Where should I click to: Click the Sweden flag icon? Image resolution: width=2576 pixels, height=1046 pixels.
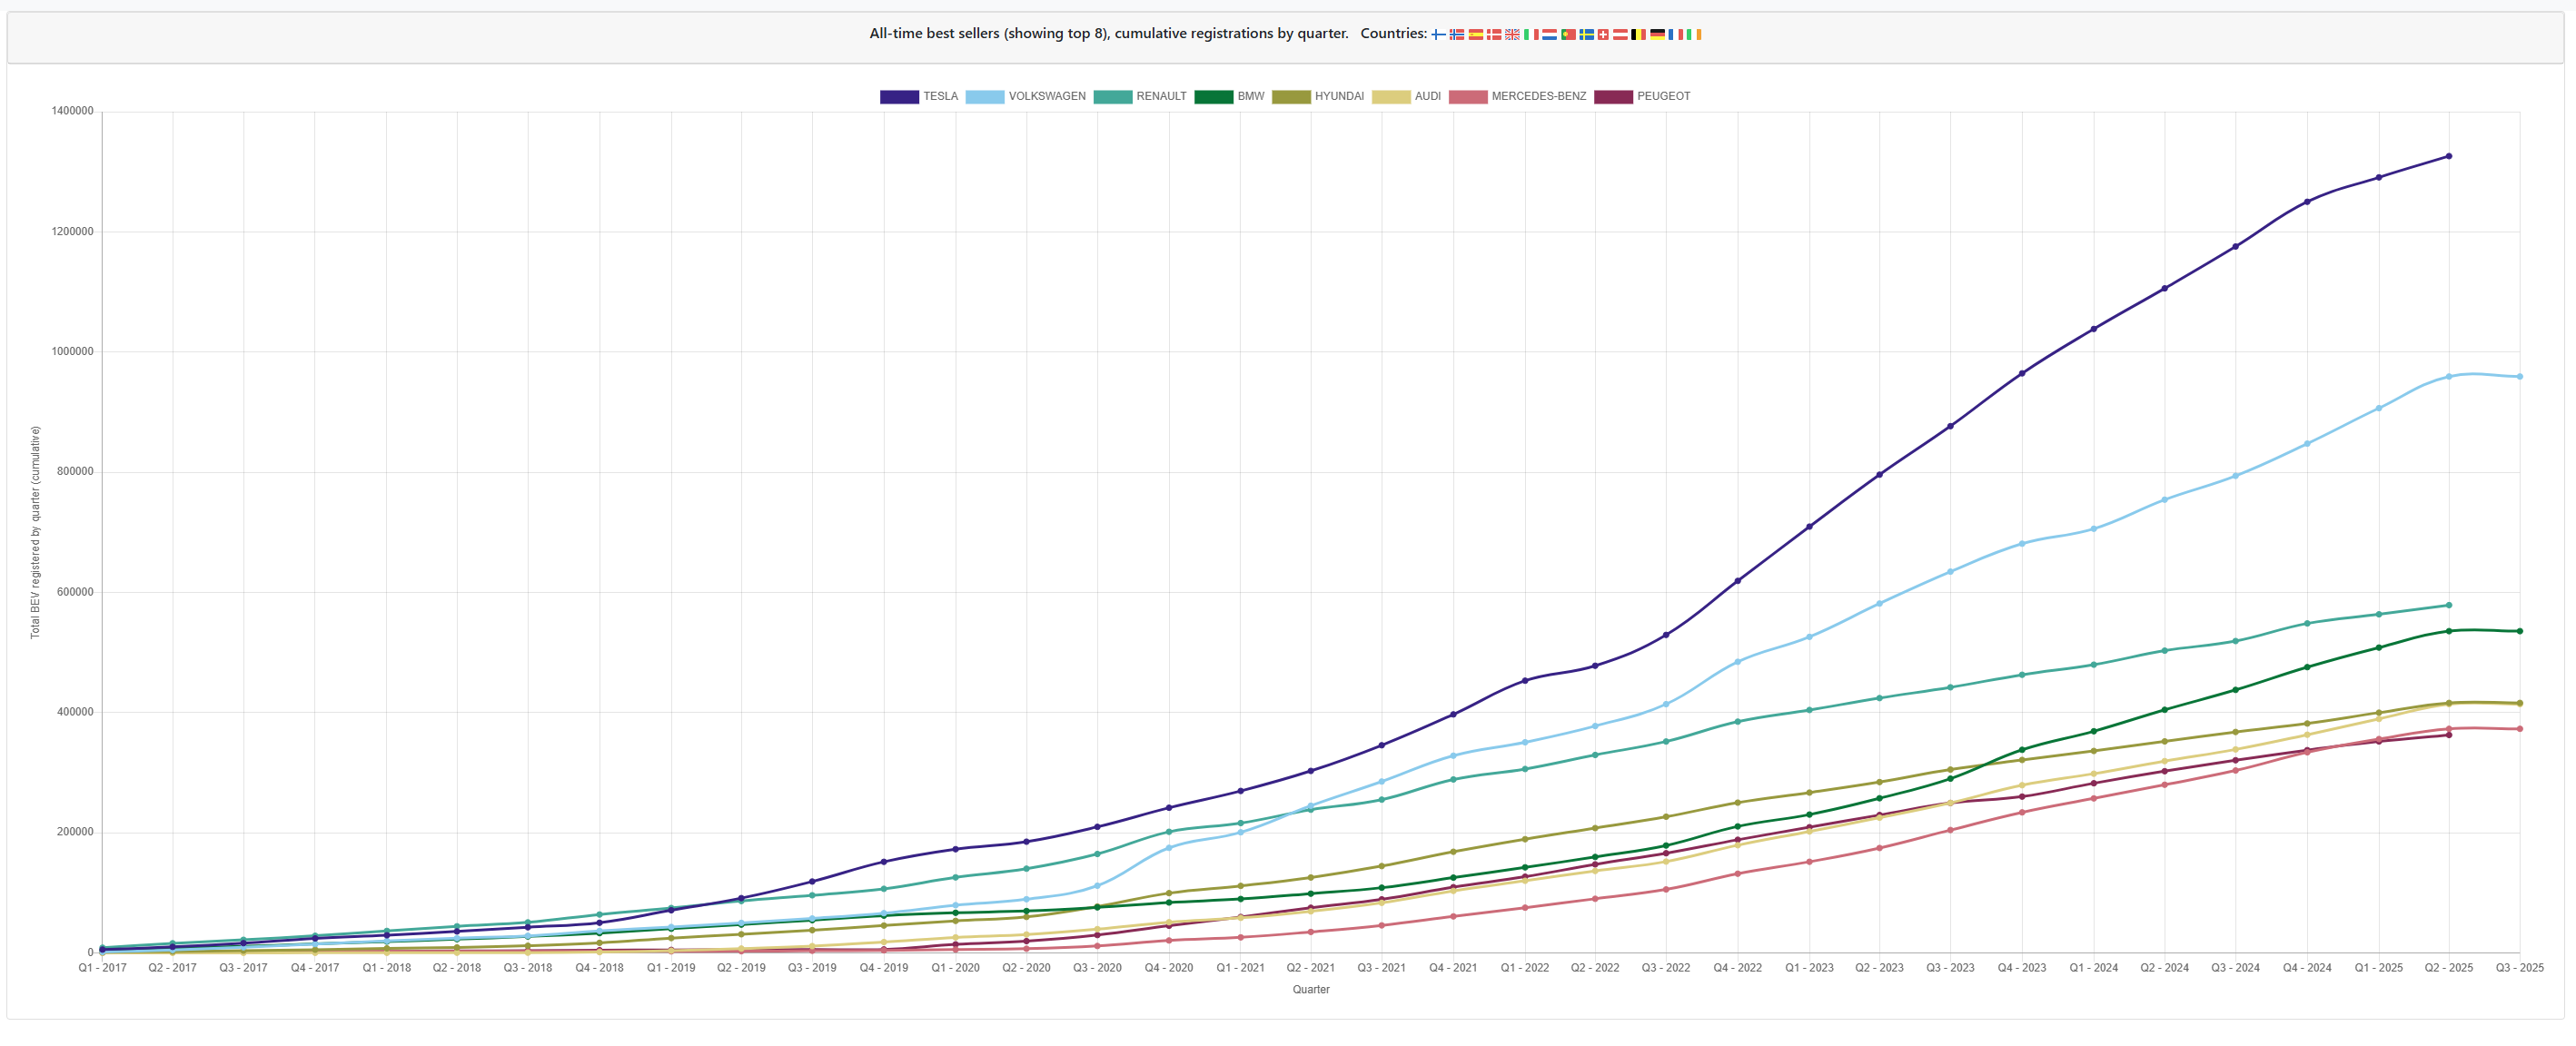point(1587,34)
